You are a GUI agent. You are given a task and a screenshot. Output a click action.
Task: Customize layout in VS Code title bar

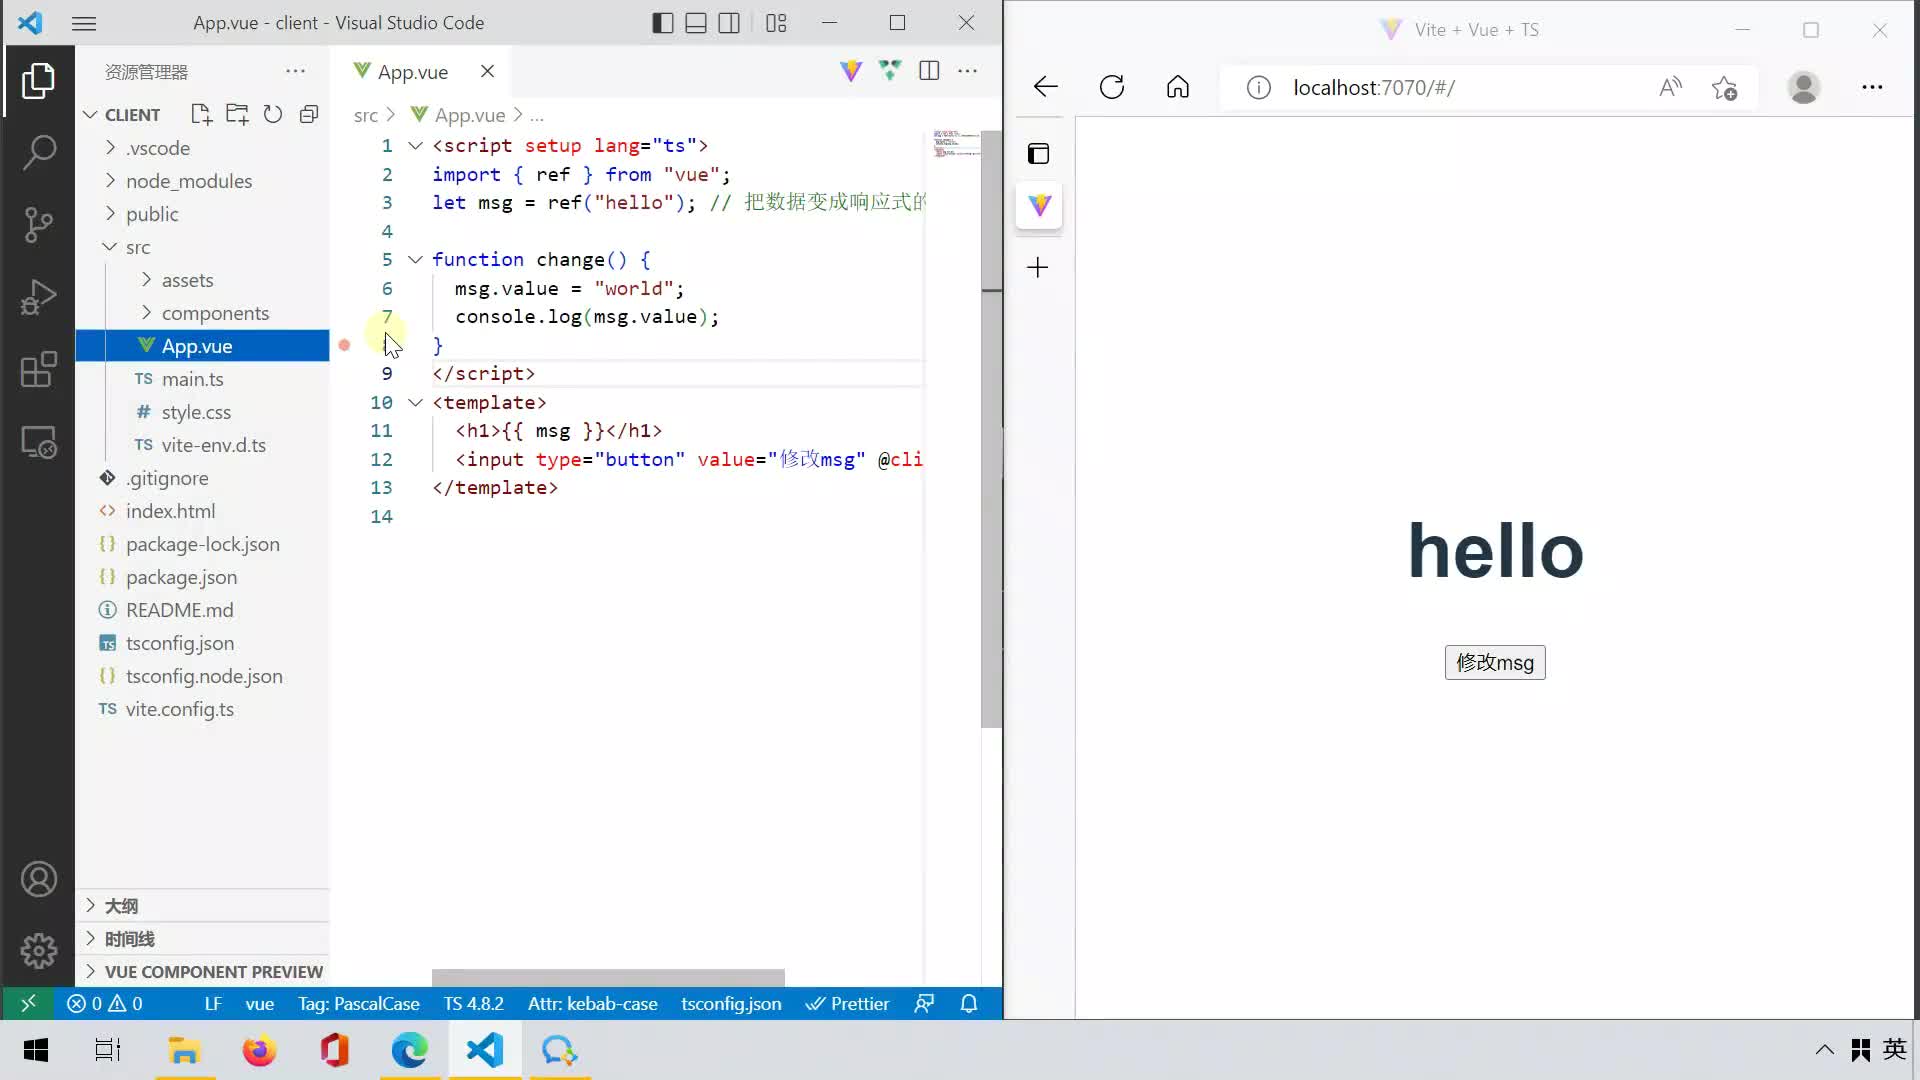pyautogui.click(x=776, y=23)
